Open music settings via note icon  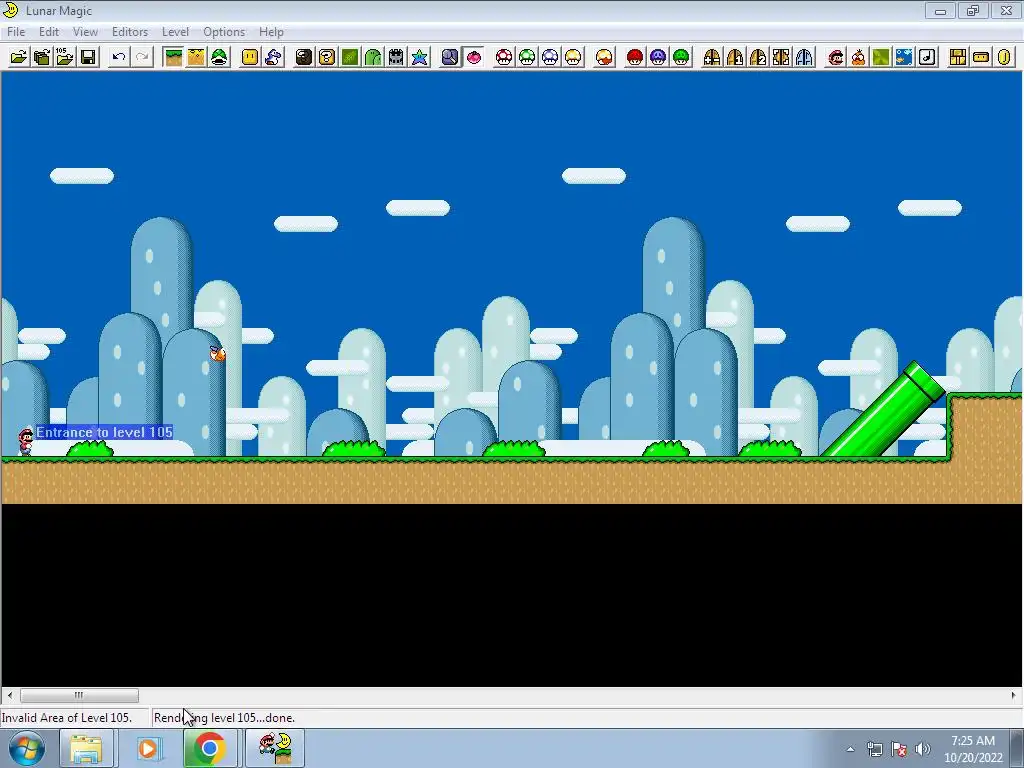point(927,57)
